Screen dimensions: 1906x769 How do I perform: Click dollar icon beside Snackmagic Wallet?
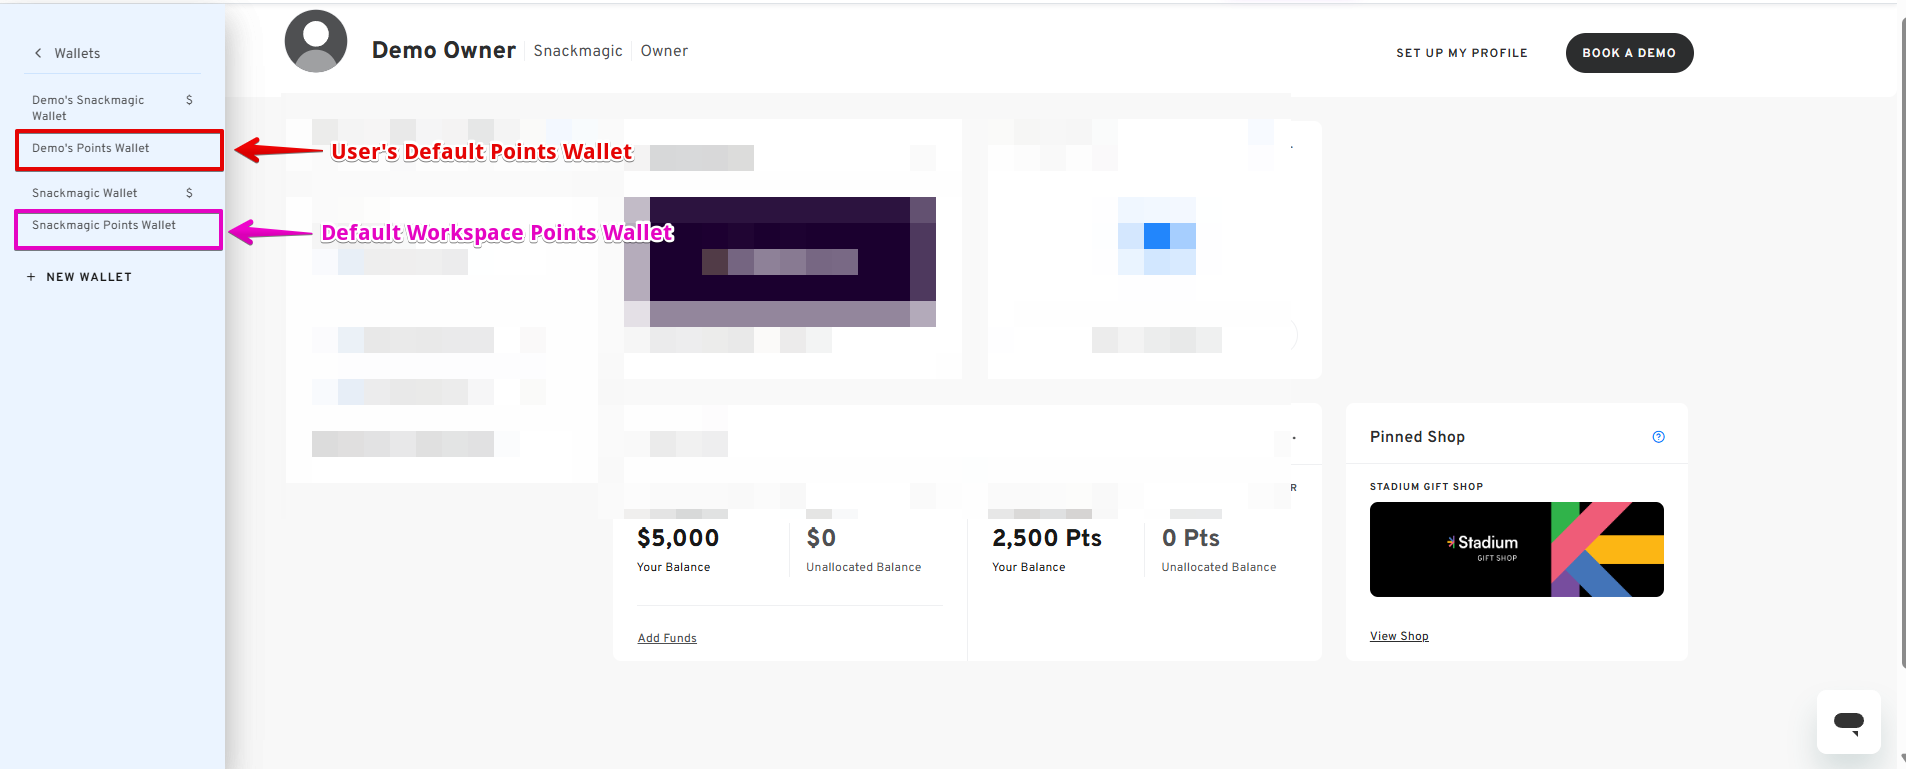(x=189, y=193)
